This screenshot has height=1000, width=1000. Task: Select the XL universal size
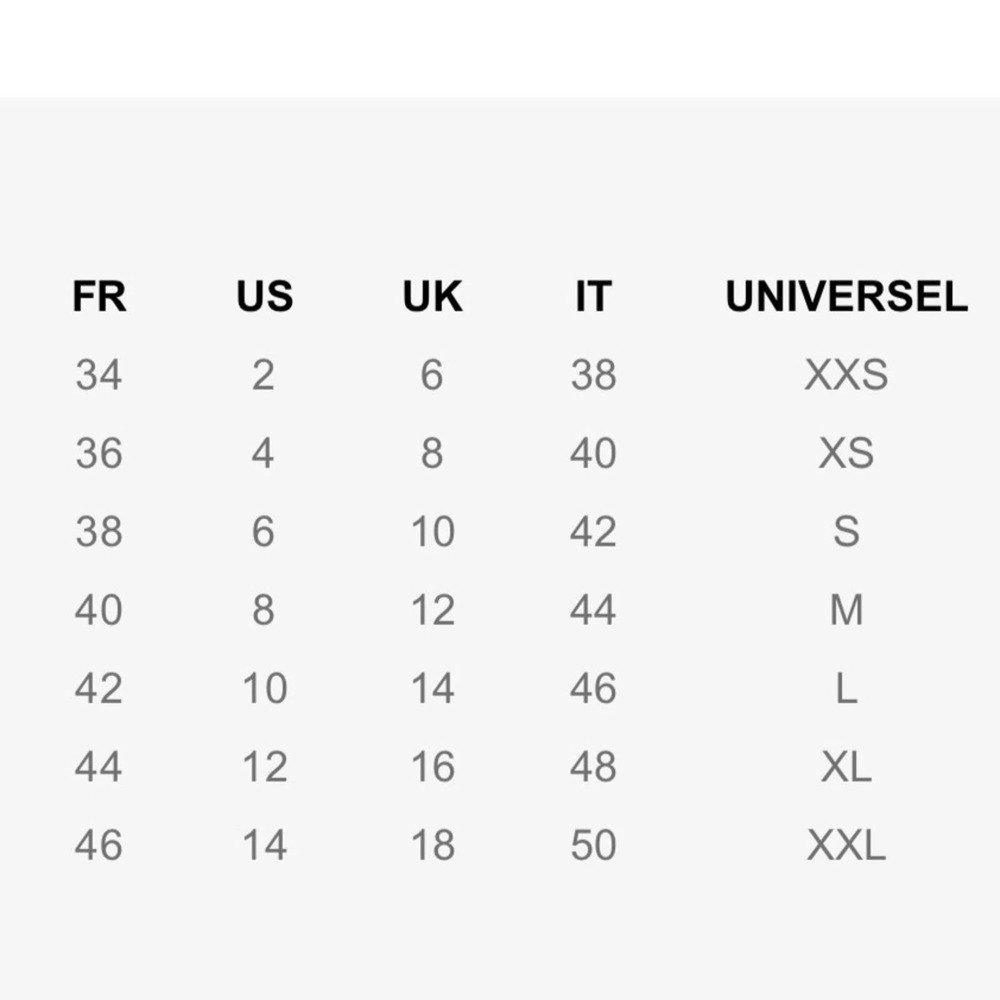[x=846, y=767]
